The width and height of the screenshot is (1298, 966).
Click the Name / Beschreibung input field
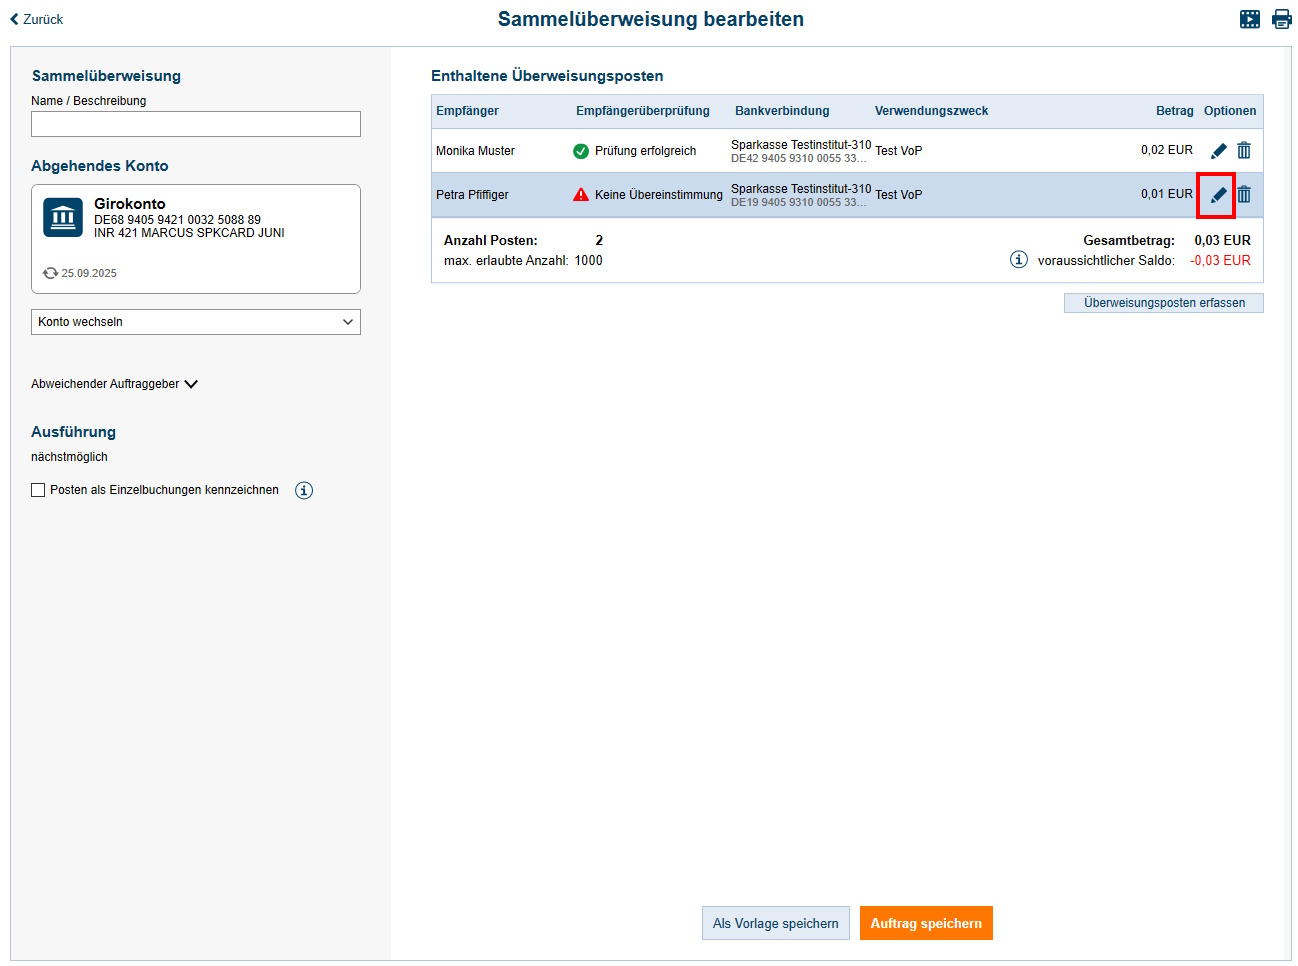196,124
